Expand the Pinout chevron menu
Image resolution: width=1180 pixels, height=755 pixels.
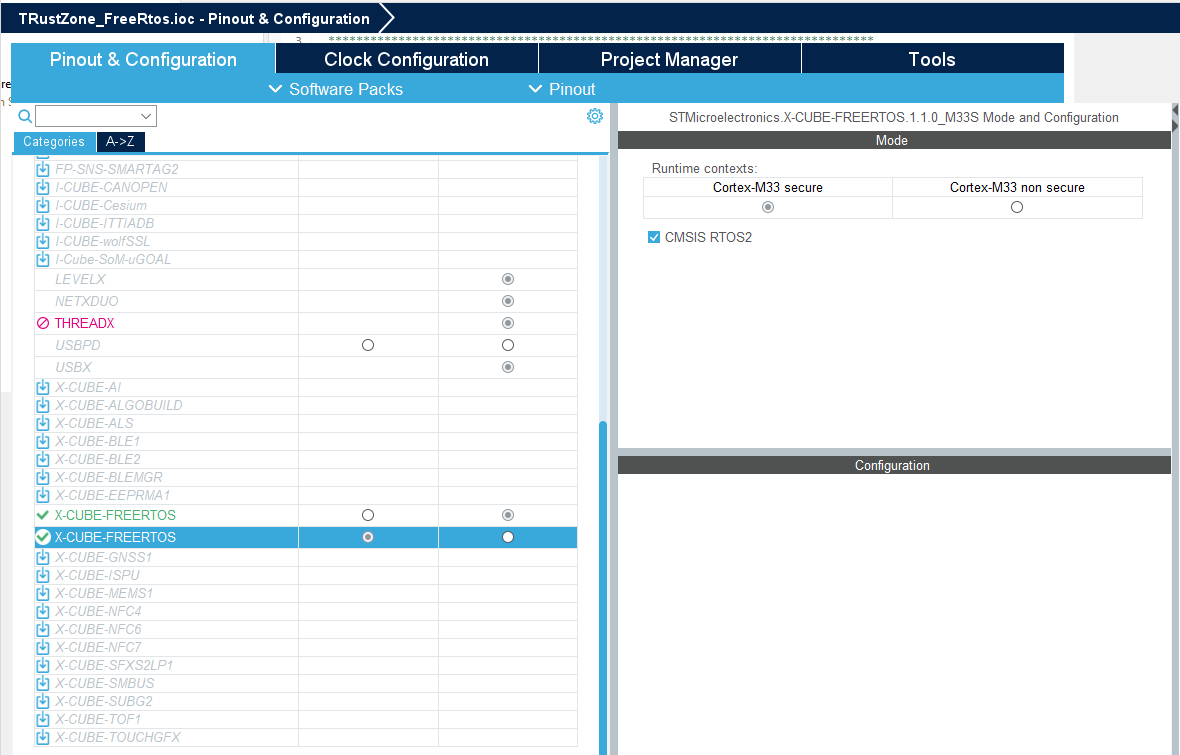(536, 89)
